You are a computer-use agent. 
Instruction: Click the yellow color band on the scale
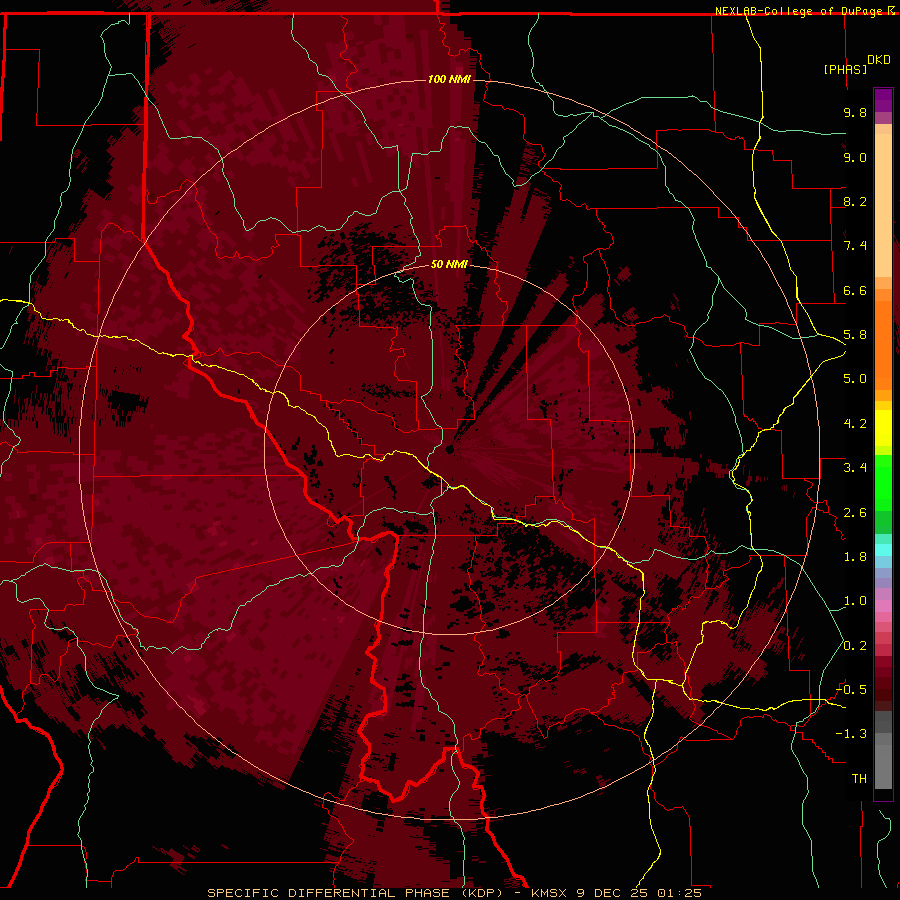click(883, 428)
